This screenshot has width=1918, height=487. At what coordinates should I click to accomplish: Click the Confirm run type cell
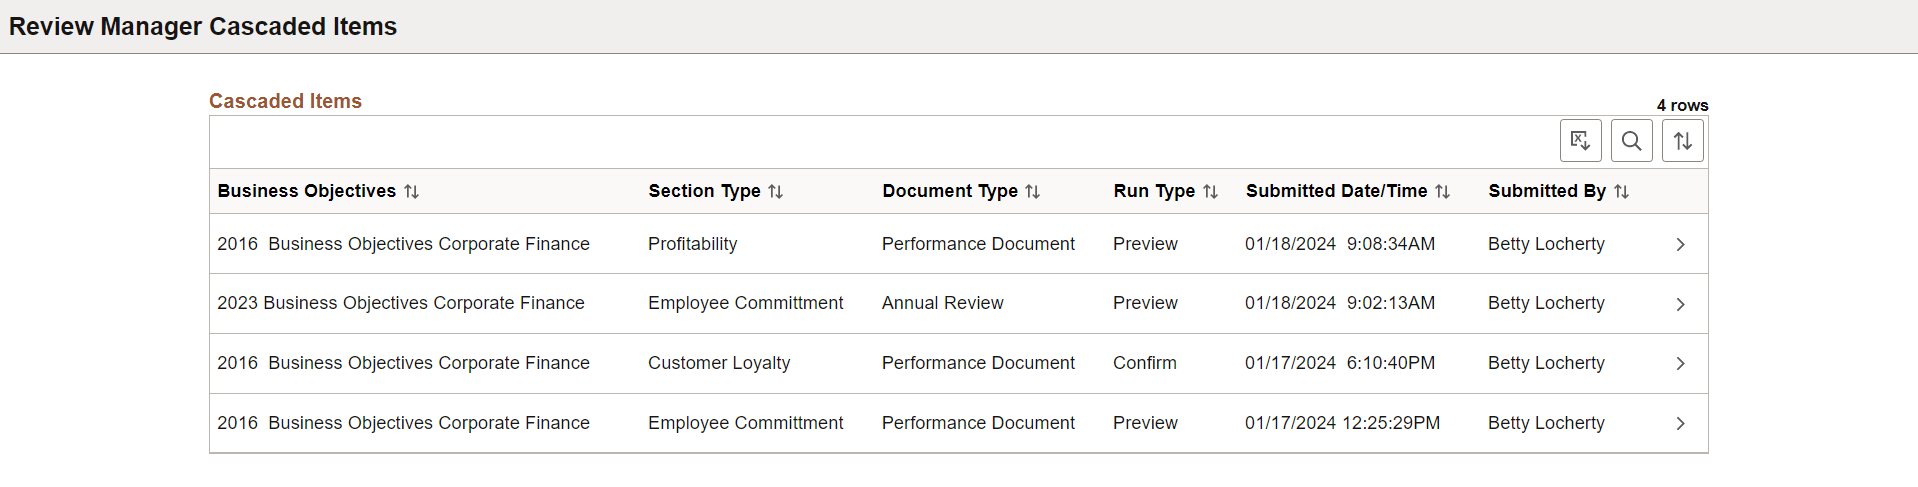pos(1144,363)
